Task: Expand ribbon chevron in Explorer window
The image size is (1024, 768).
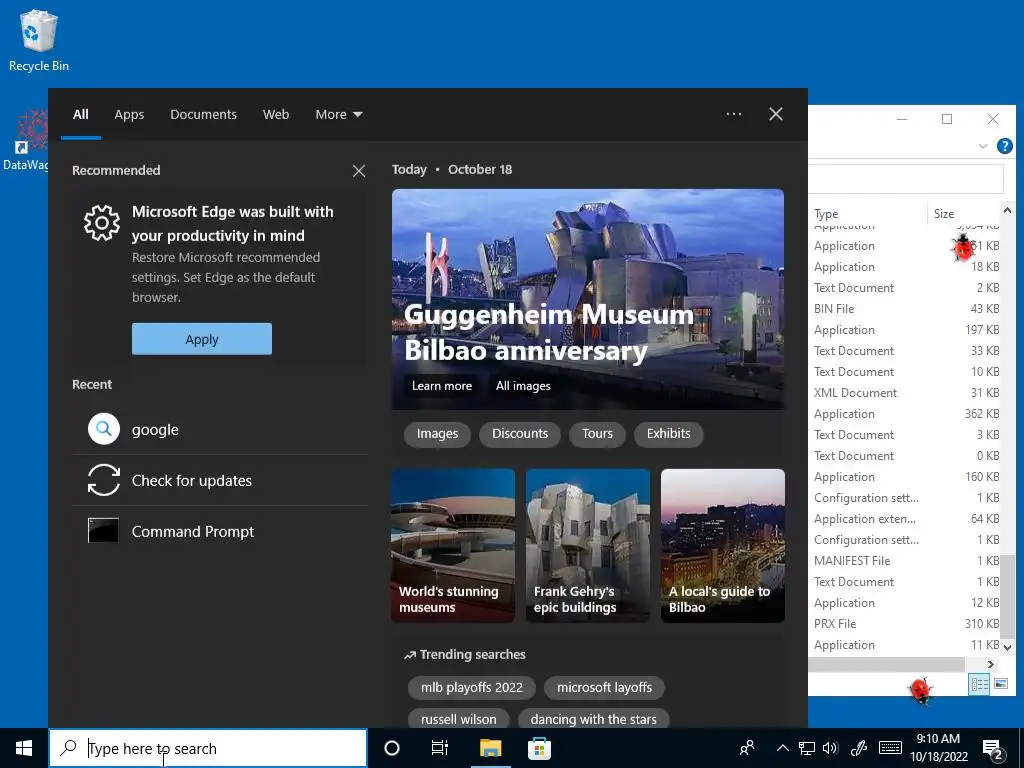Action: point(983,146)
